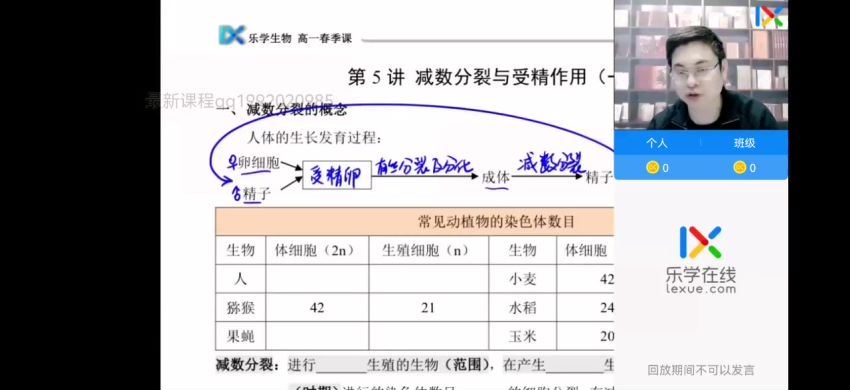Viewport: 850px width, 390px height.
Task: Click the value 20 next to 玉米
Action: coord(607,337)
